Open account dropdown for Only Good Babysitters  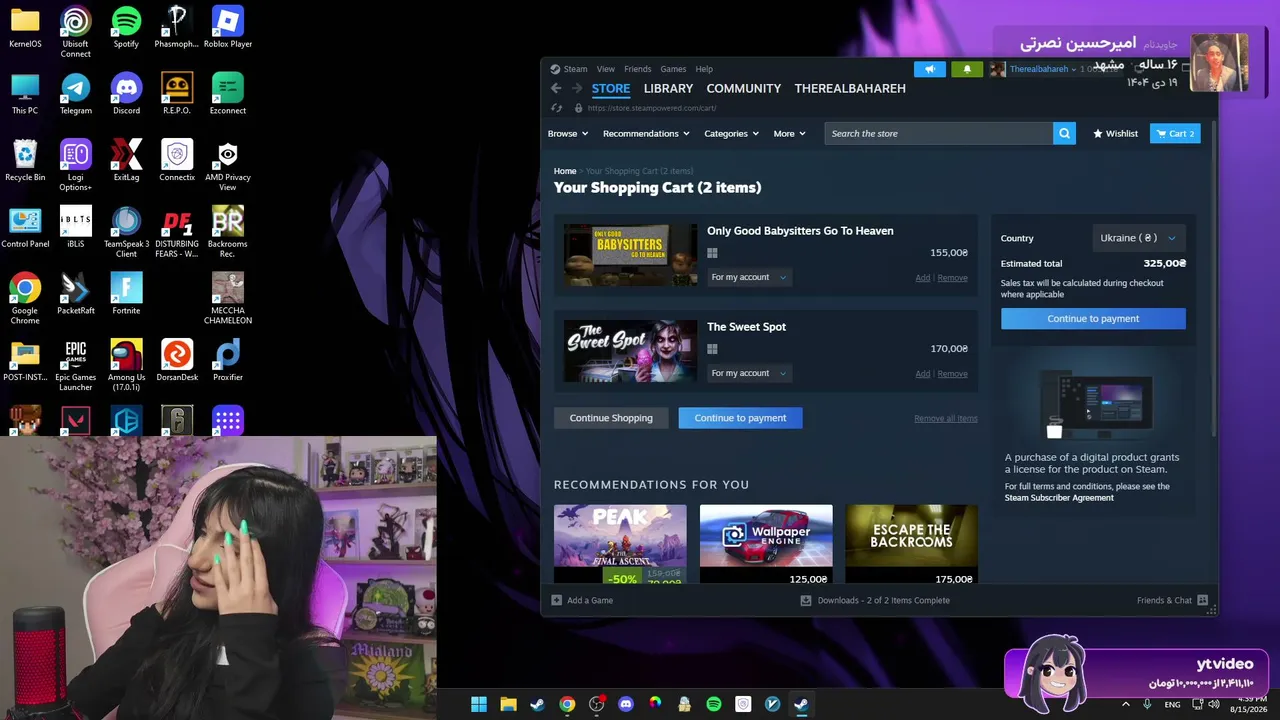pos(749,277)
